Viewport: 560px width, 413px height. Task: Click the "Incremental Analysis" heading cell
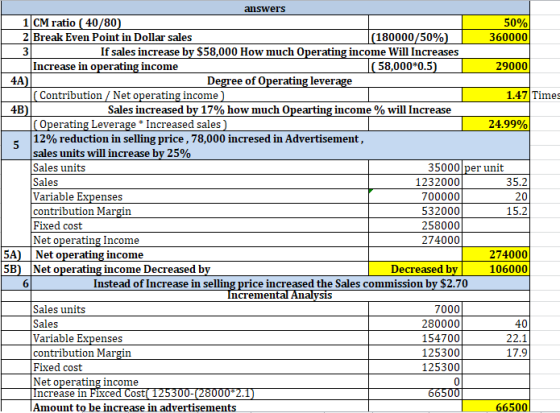280,296
